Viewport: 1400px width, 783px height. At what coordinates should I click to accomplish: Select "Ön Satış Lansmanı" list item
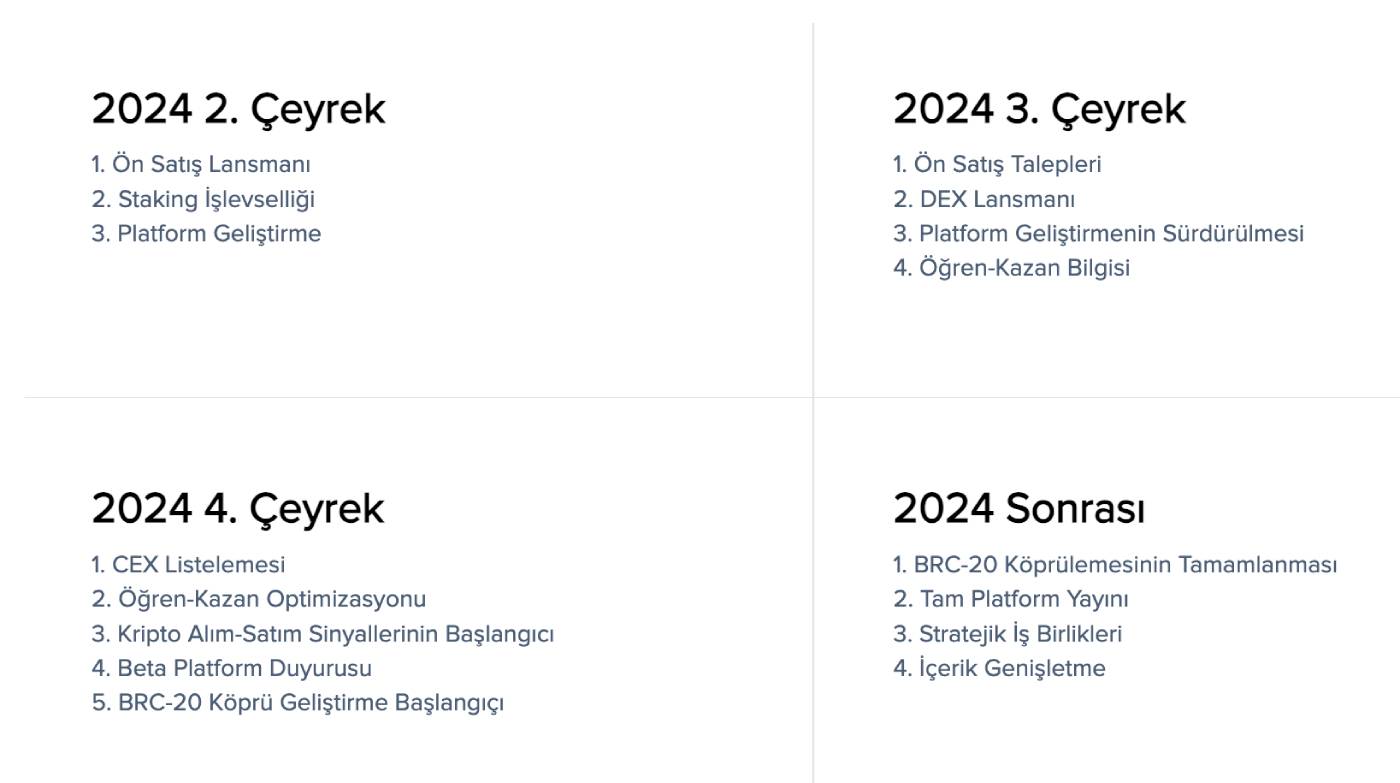point(211,164)
